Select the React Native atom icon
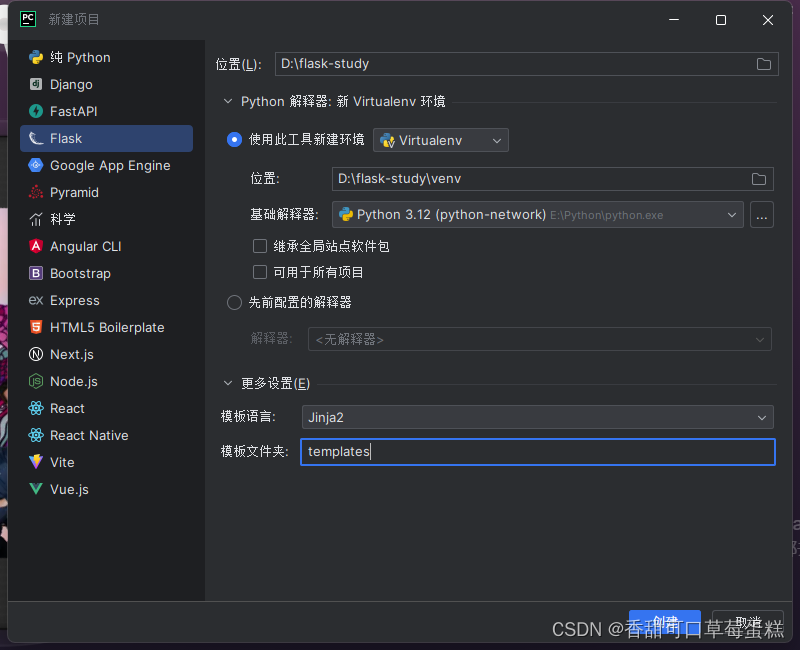 [36, 435]
